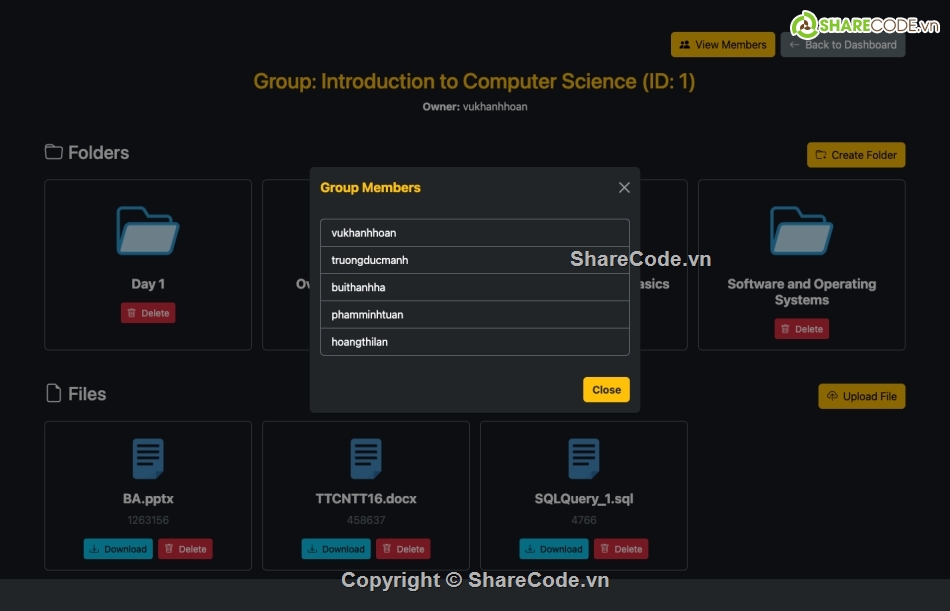
Task: Delete the Day 1 folder
Action: tap(148, 313)
